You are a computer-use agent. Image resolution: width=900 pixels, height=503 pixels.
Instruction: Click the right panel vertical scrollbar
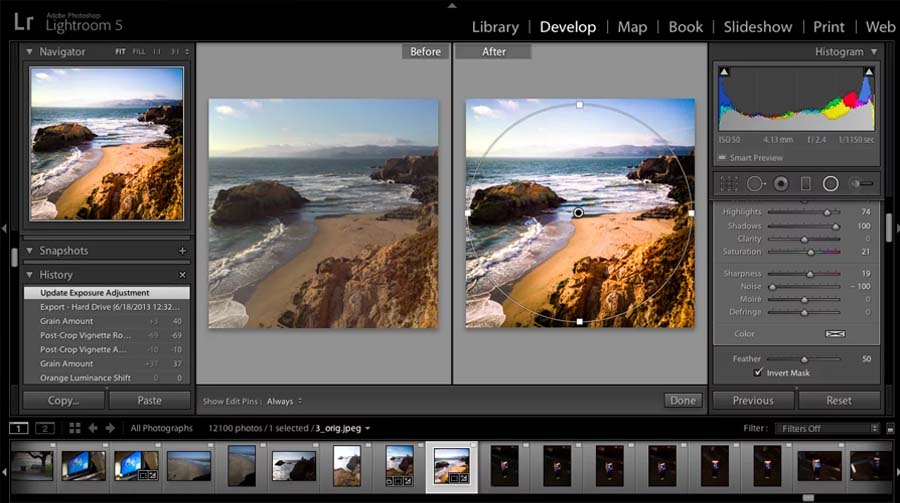(889, 229)
